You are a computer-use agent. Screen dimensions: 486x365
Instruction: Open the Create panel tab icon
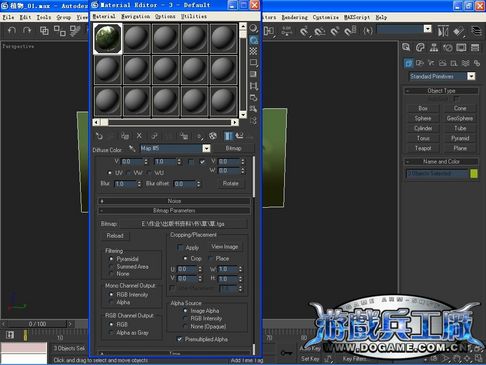point(406,47)
